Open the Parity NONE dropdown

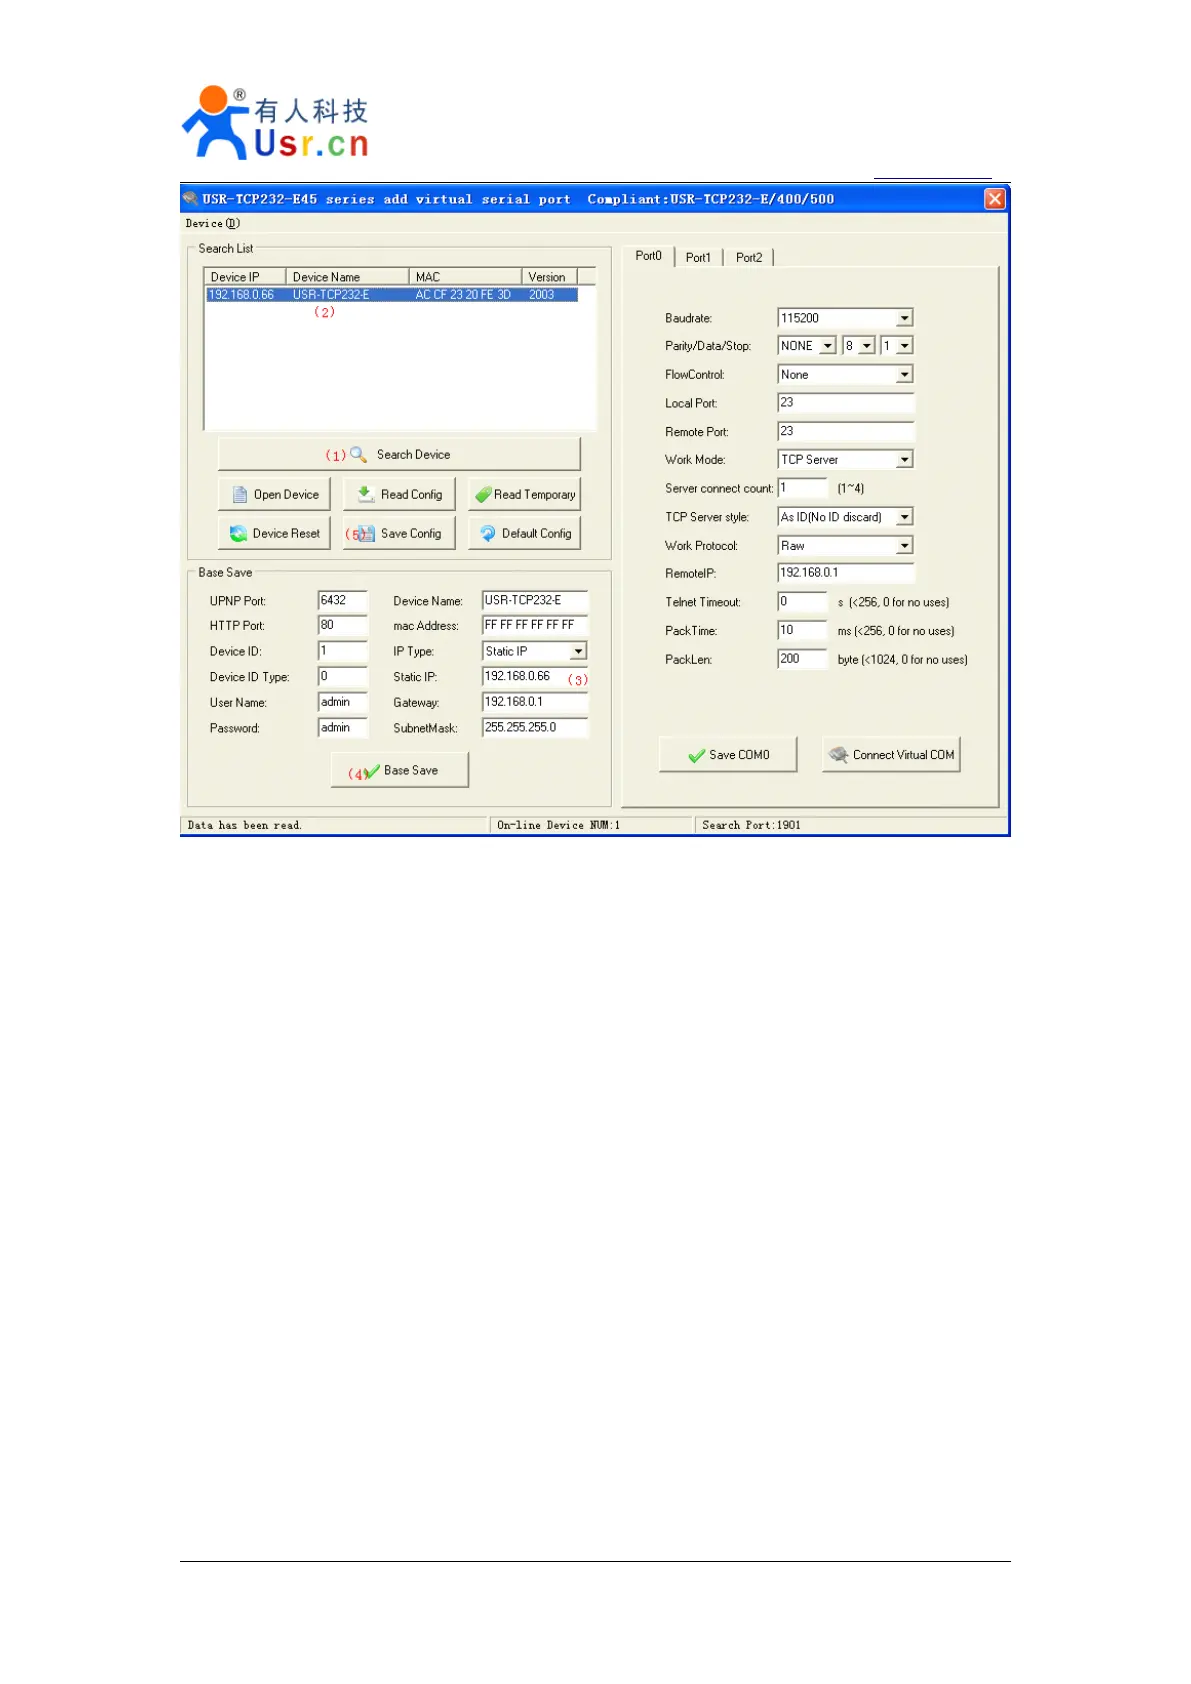[x=828, y=346]
